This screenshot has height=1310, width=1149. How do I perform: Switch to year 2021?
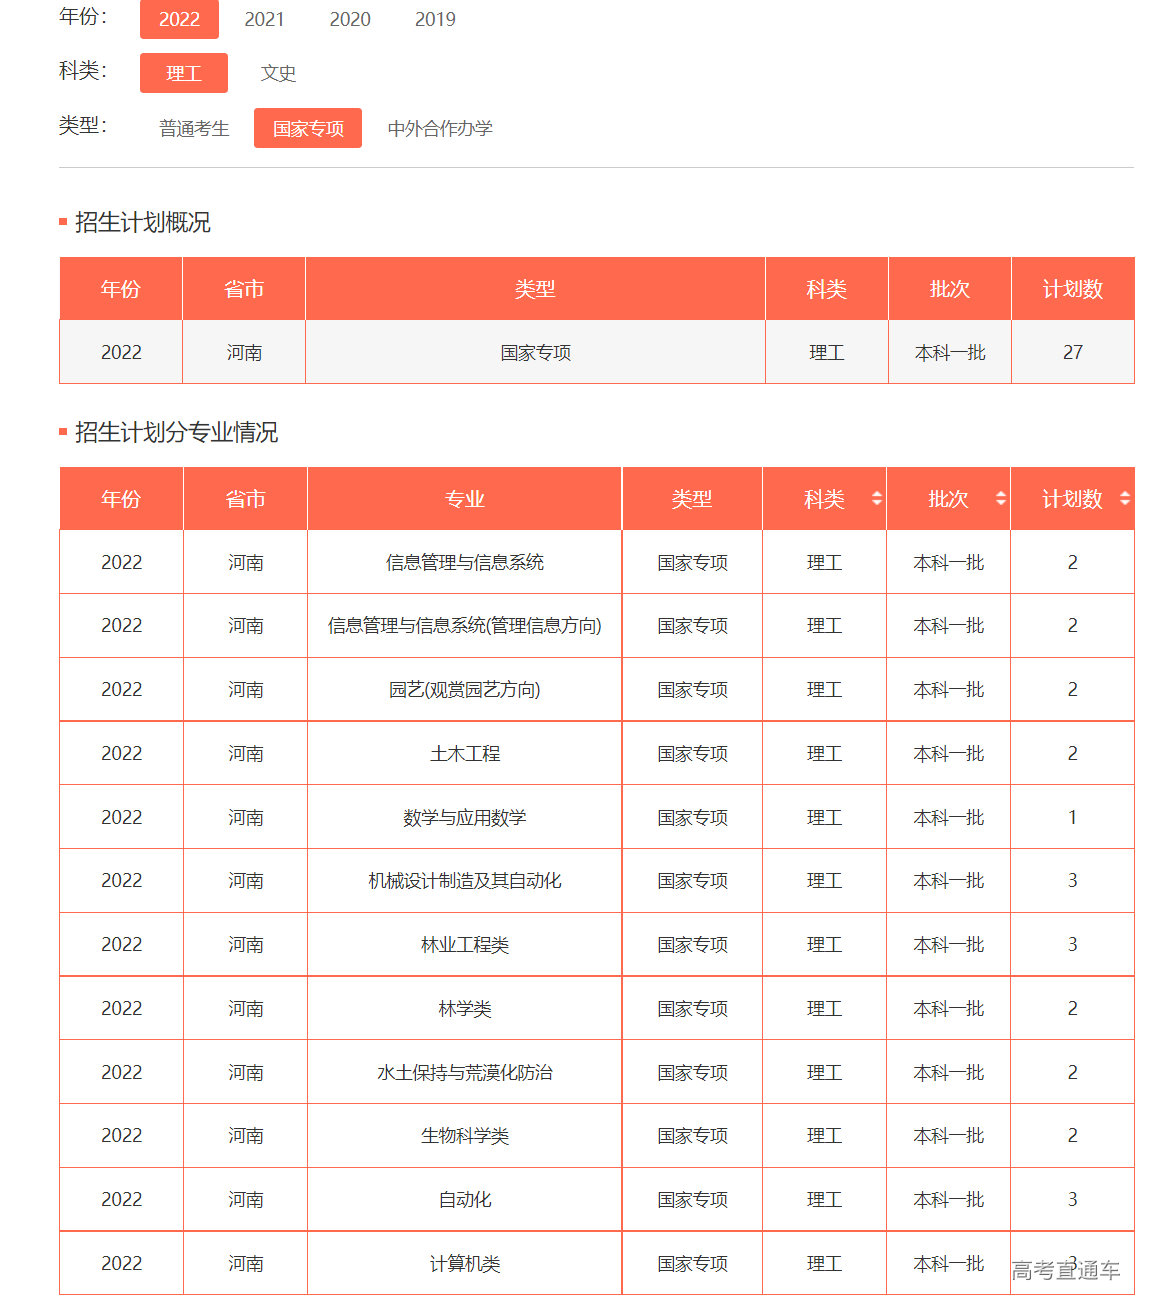tap(263, 19)
